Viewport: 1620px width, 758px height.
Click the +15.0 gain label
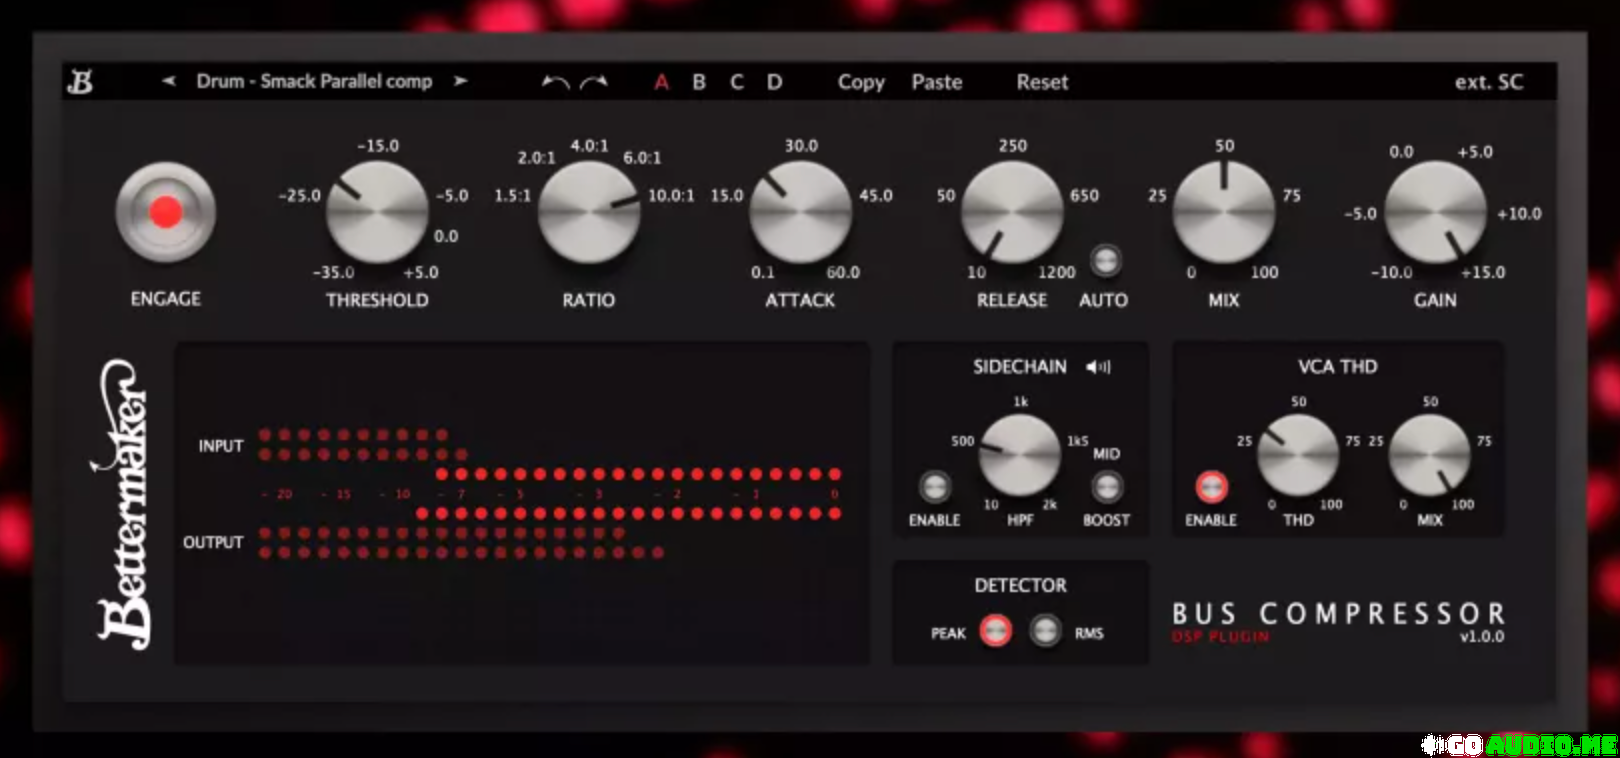click(x=1482, y=272)
